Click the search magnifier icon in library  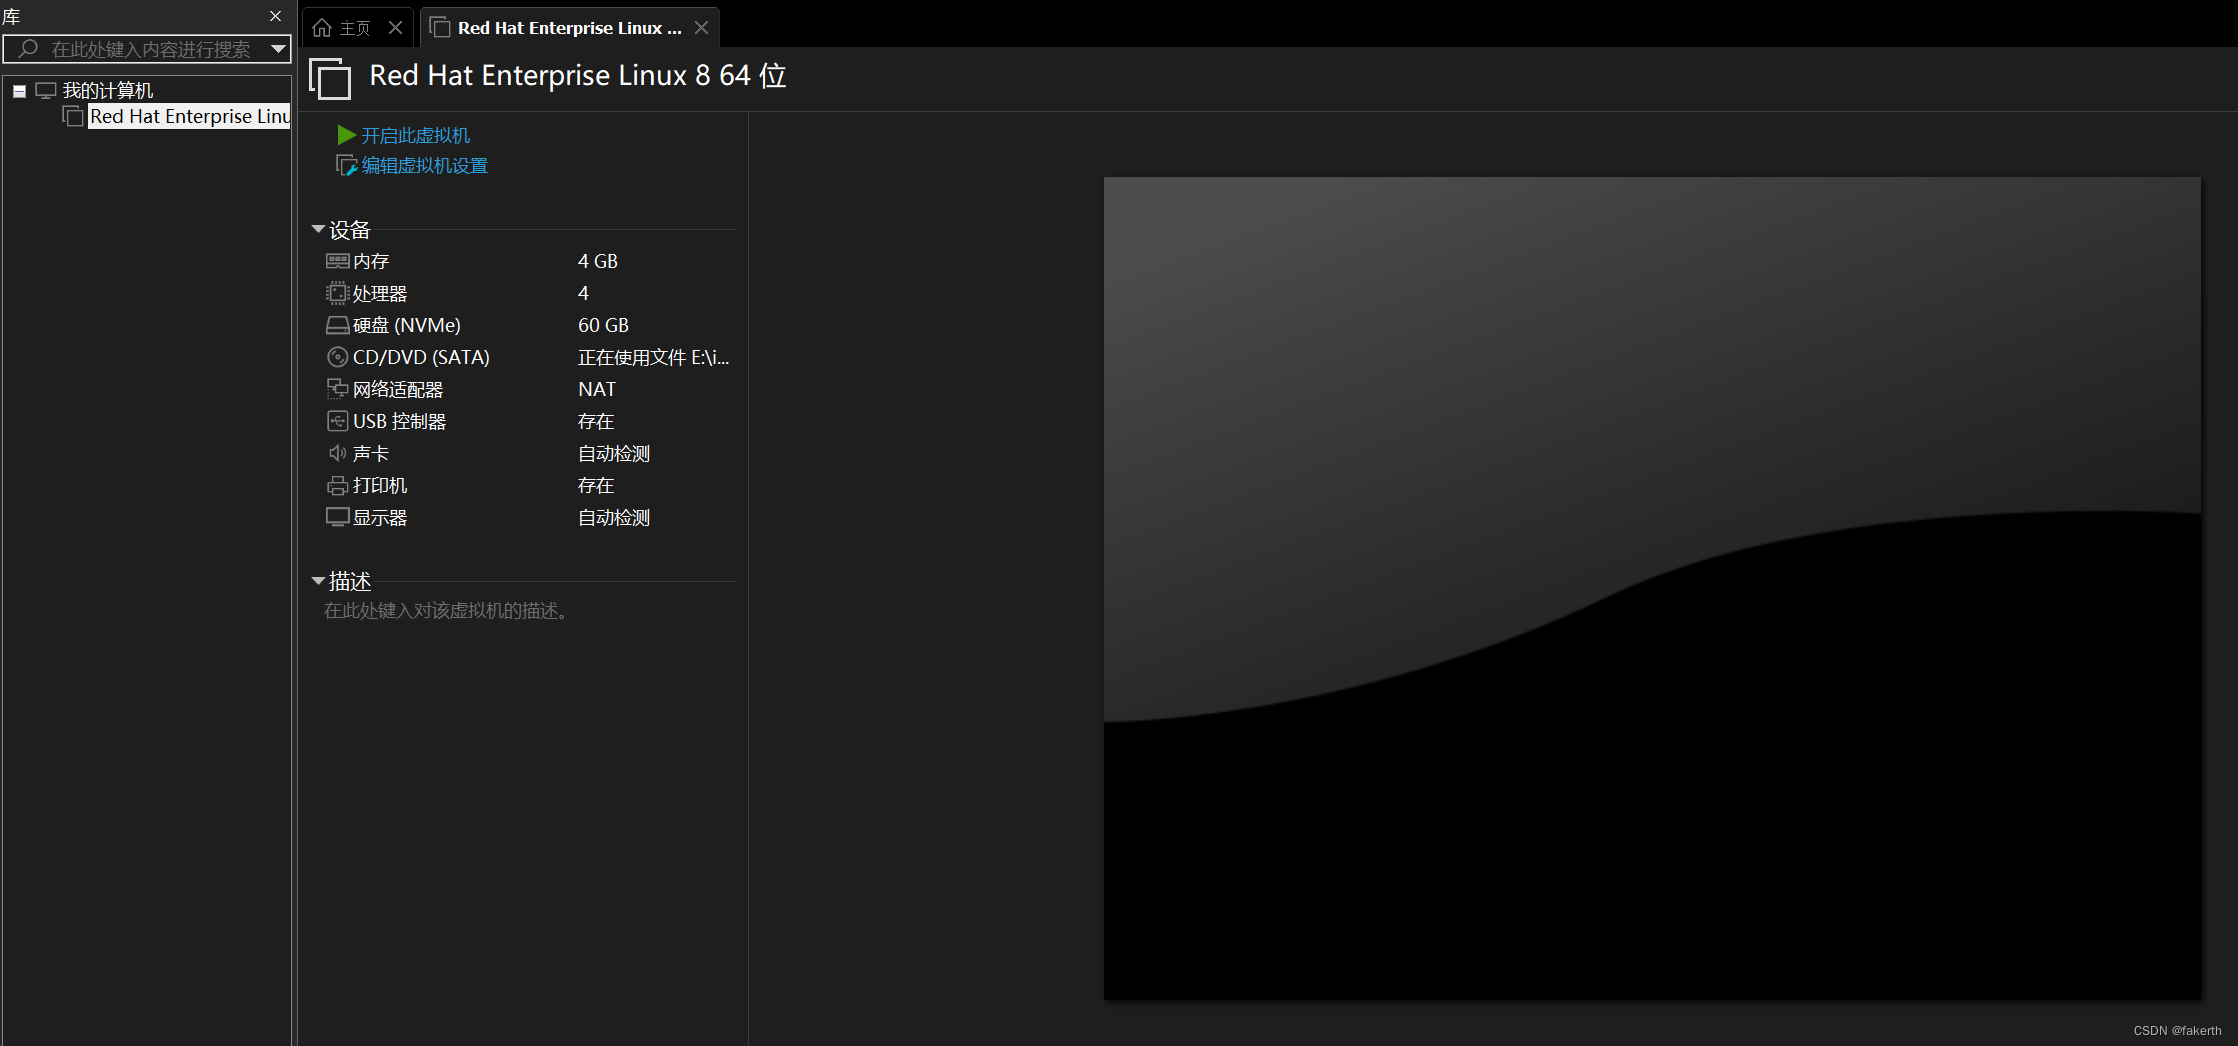point(28,48)
